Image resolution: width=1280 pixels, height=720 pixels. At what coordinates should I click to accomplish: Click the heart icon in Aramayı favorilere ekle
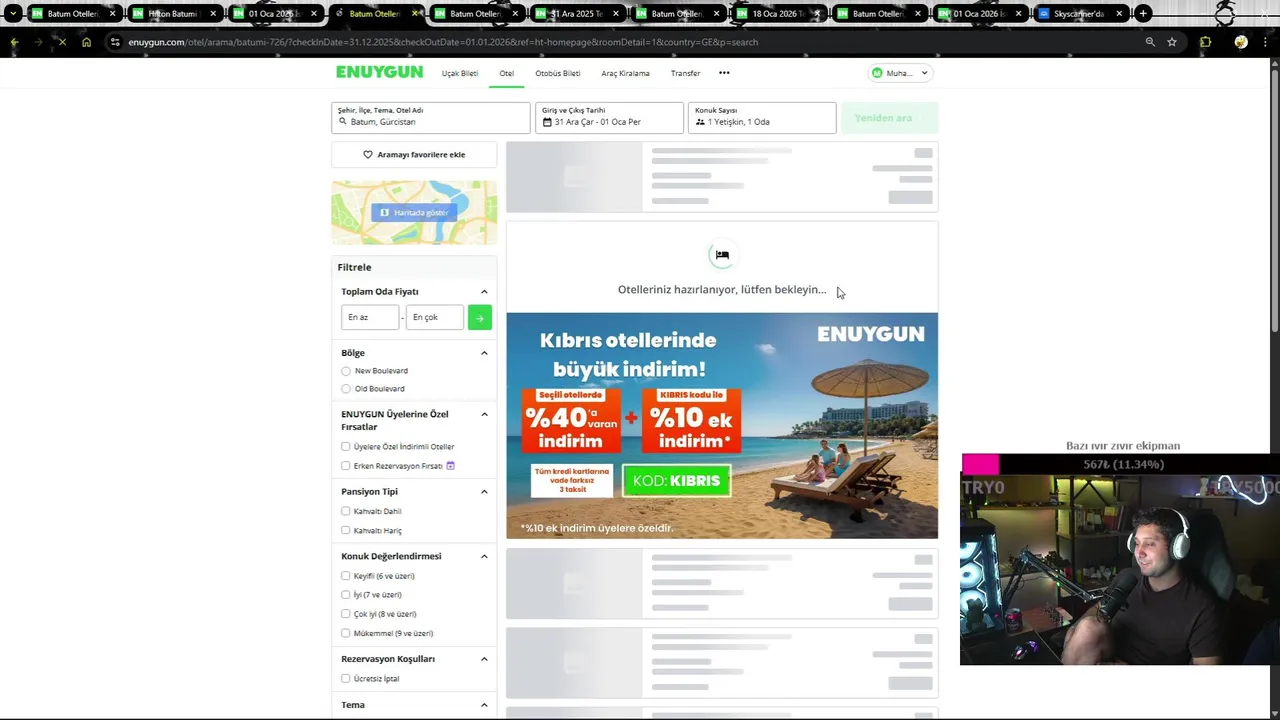pyautogui.click(x=367, y=155)
